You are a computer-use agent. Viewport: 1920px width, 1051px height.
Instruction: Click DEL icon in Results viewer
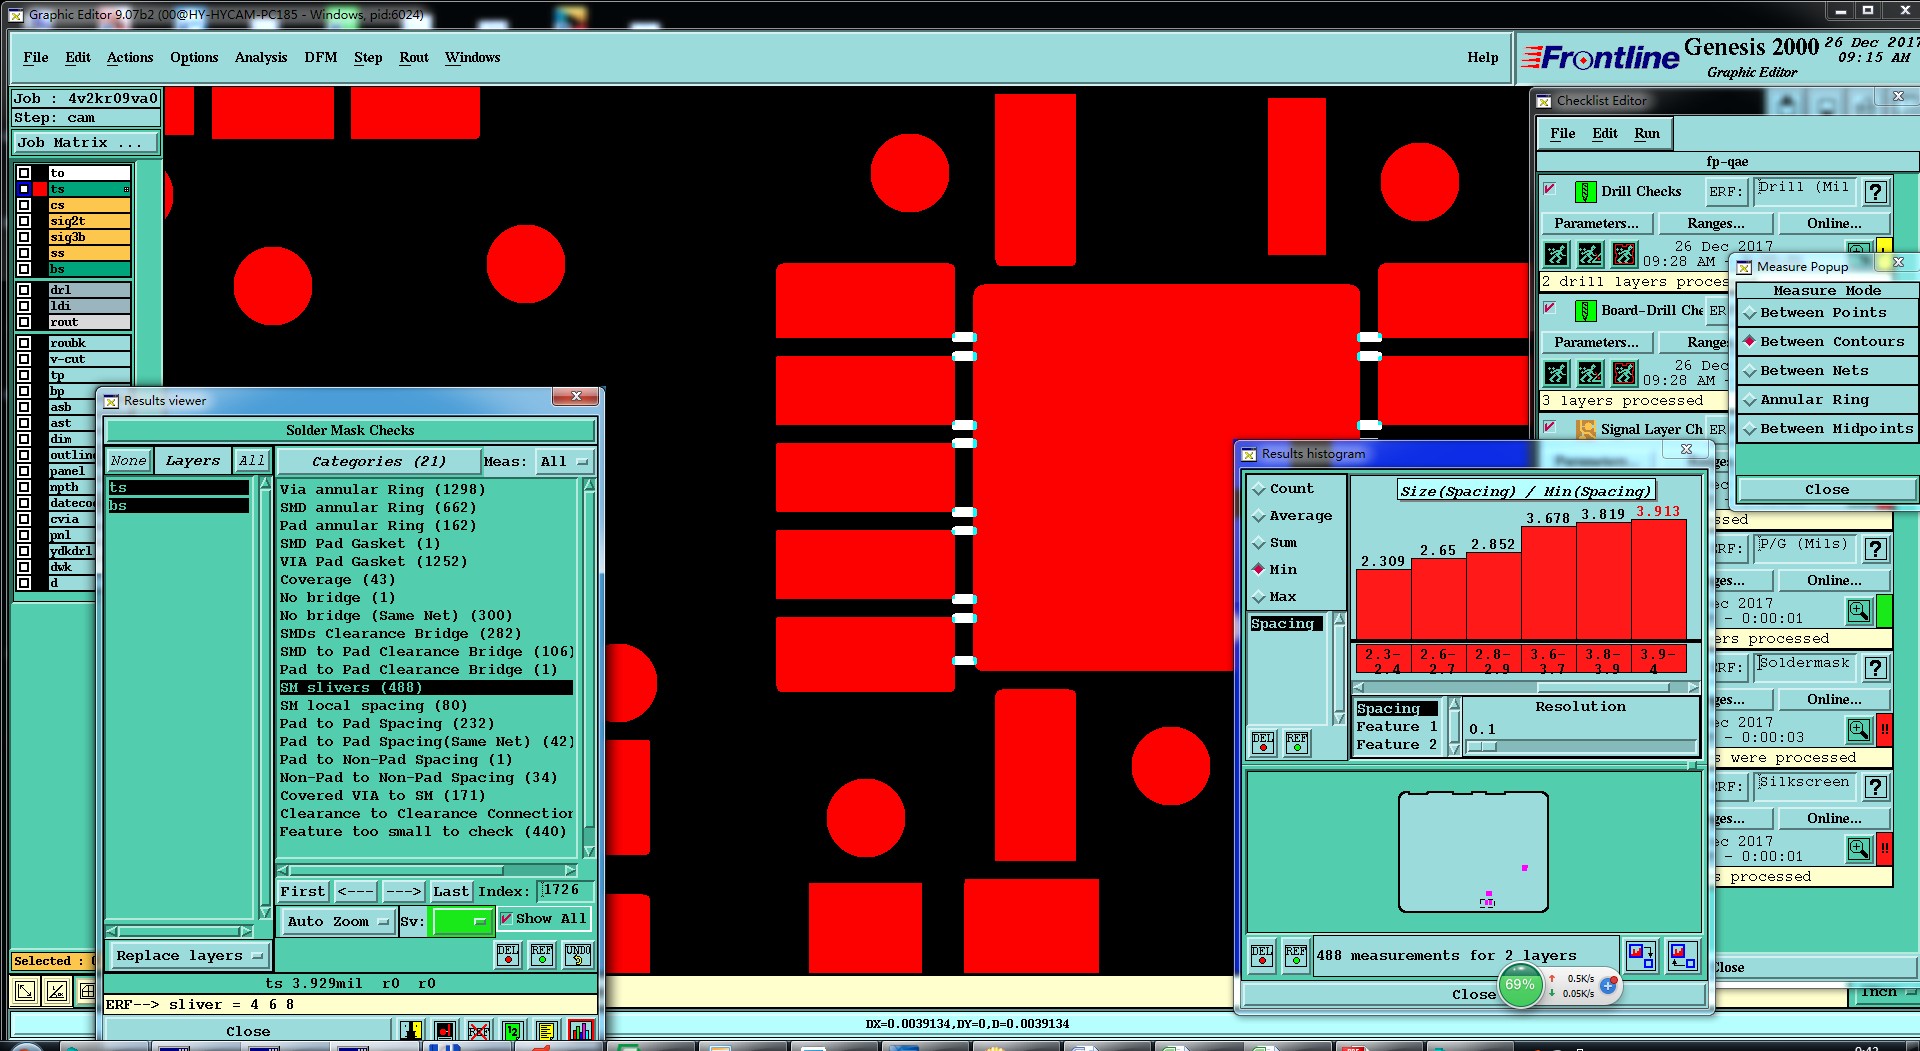tap(508, 955)
